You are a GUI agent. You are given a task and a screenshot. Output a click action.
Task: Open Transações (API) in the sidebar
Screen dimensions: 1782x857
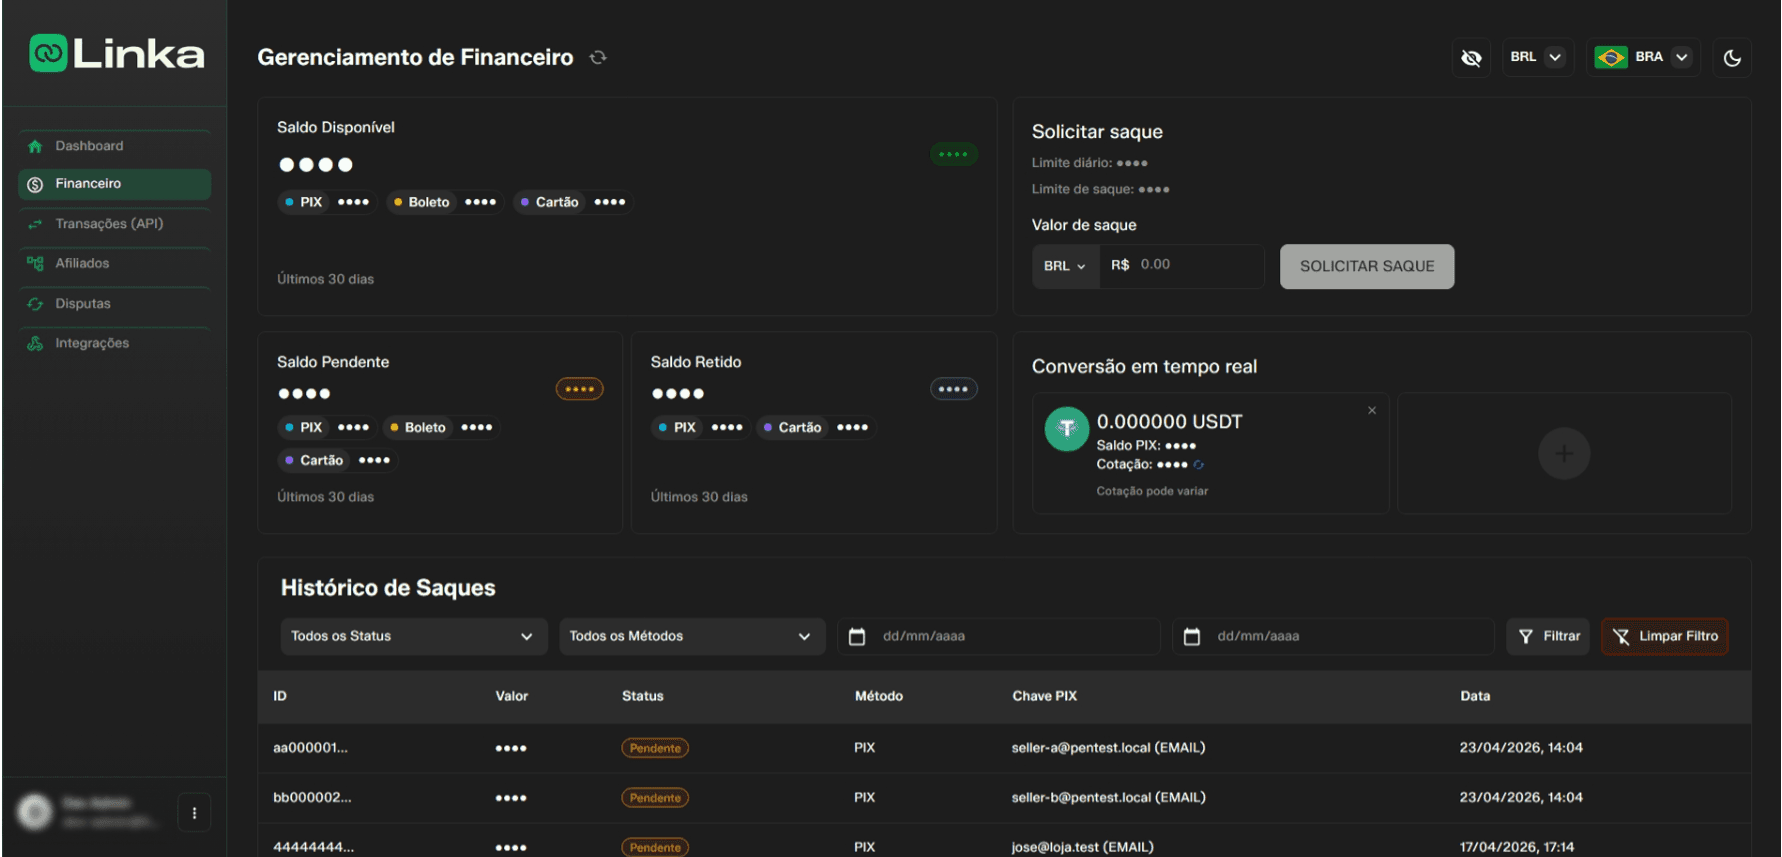point(114,224)
